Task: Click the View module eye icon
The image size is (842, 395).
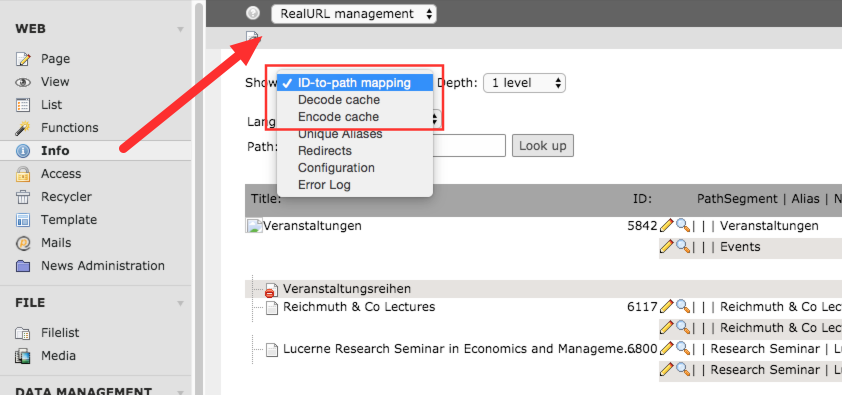Action: click(23, 82)
